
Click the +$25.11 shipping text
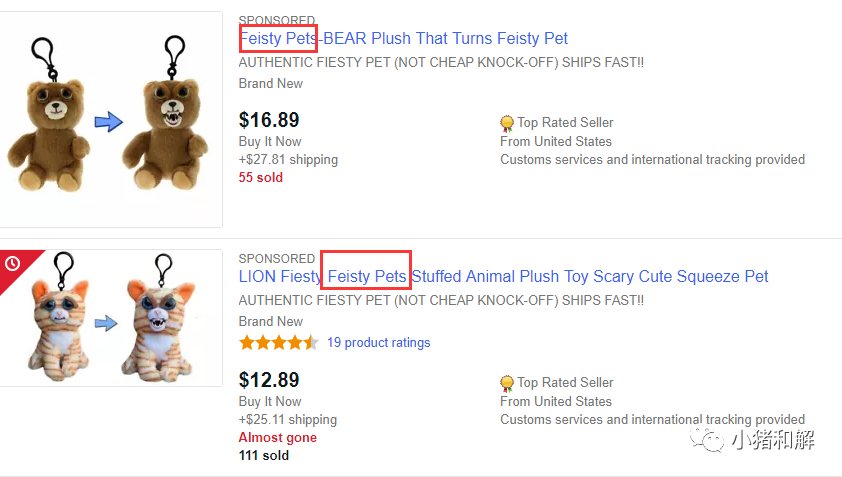(x=287, y=419)
